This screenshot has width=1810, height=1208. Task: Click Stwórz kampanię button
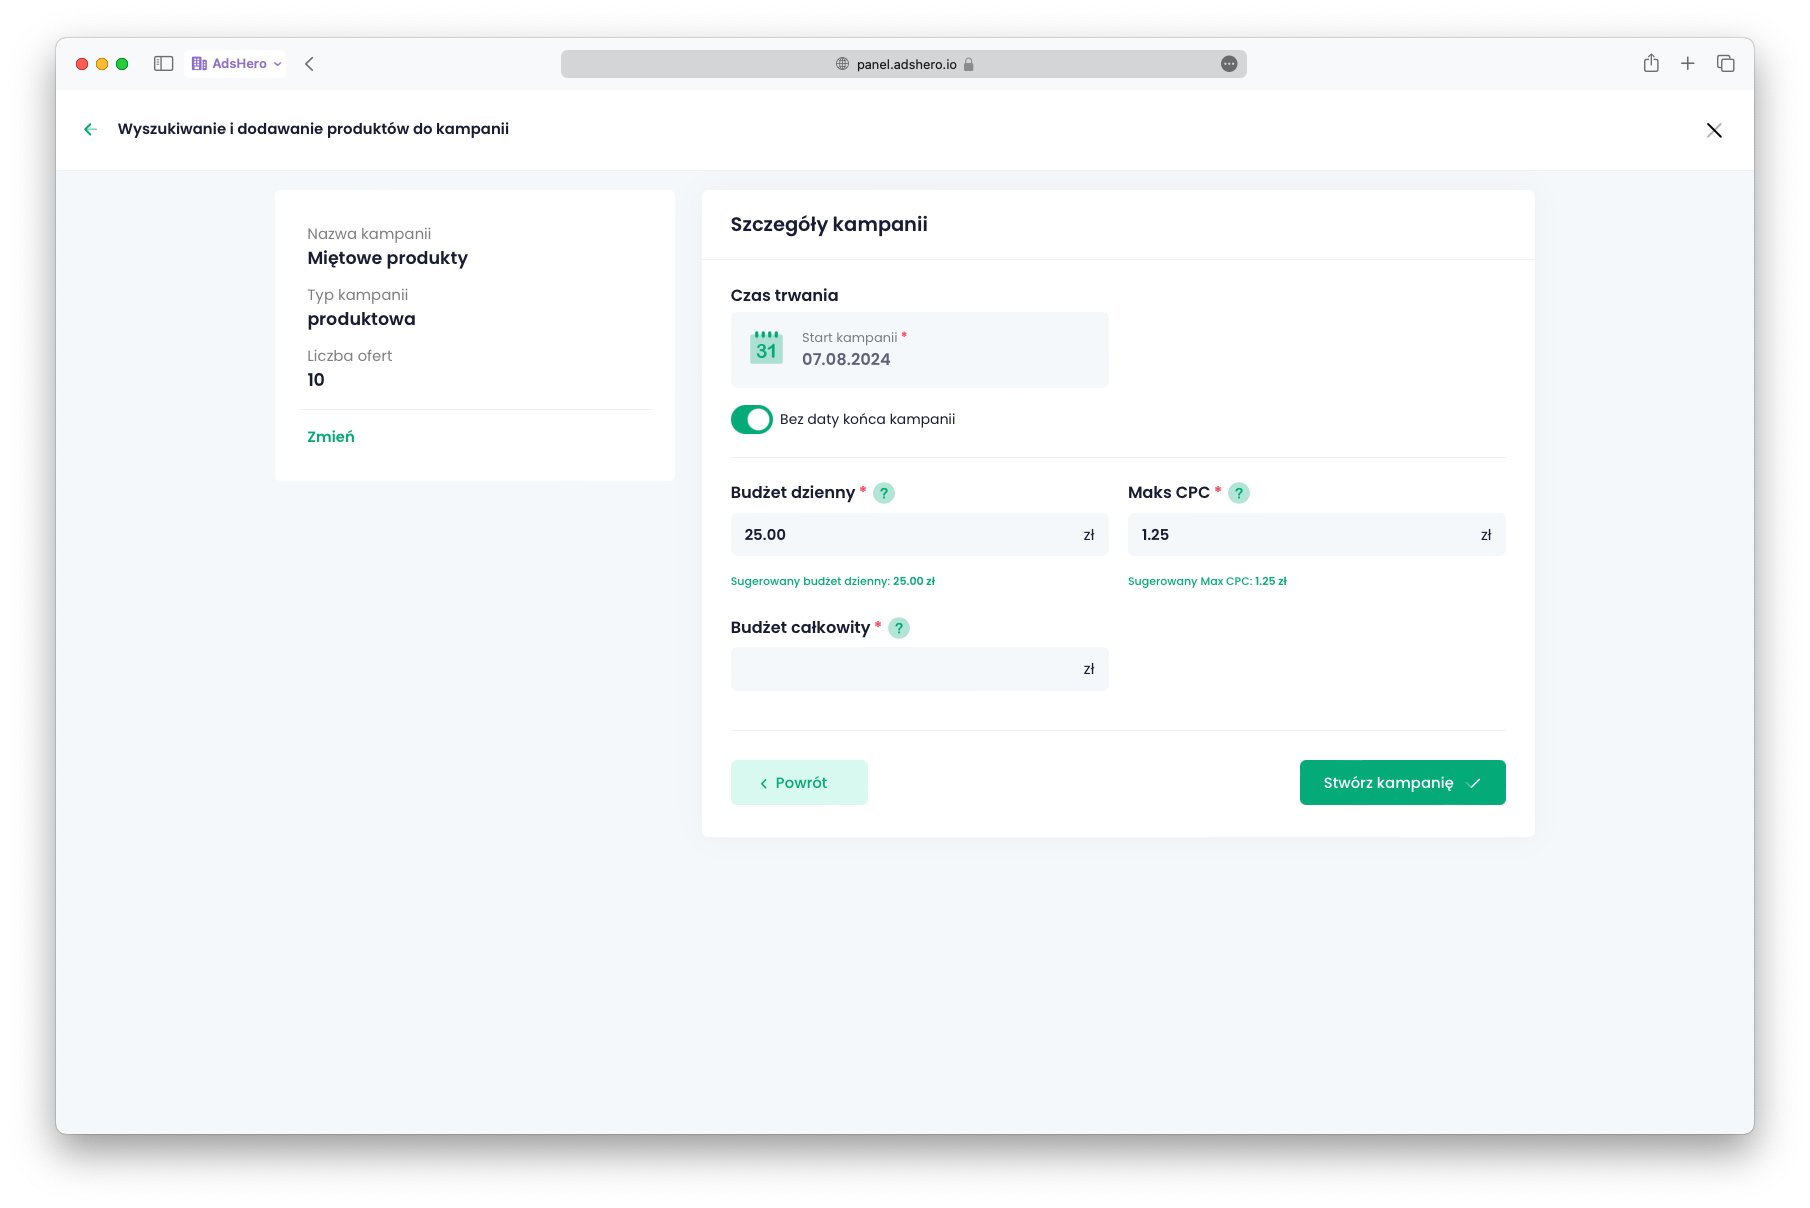(x=1402, y=783)
